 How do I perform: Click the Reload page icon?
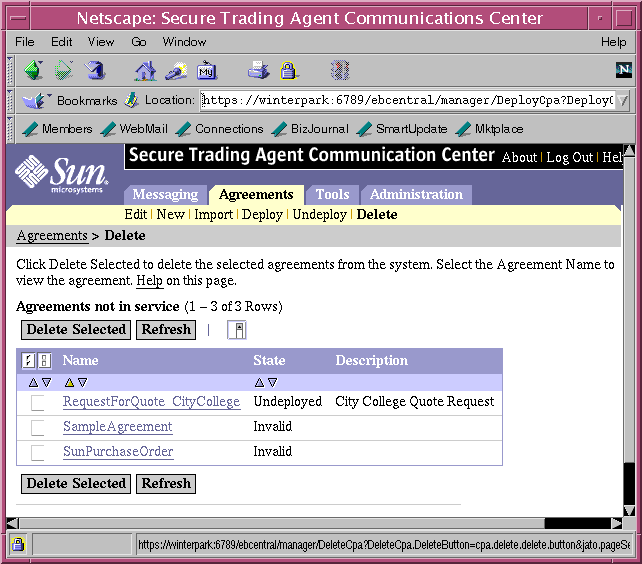pyautogui.click(x=95, y=70)
